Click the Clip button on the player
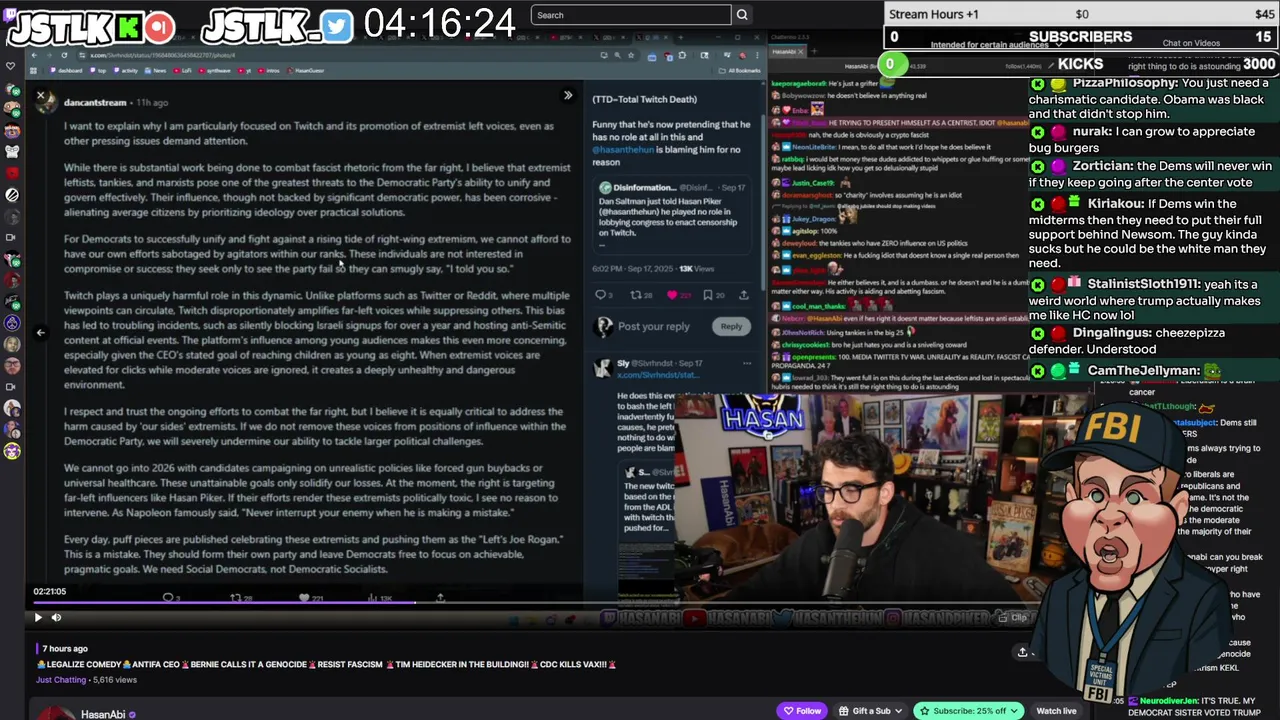This screenshot has width=1280, height=720. tap(1013, 617)
